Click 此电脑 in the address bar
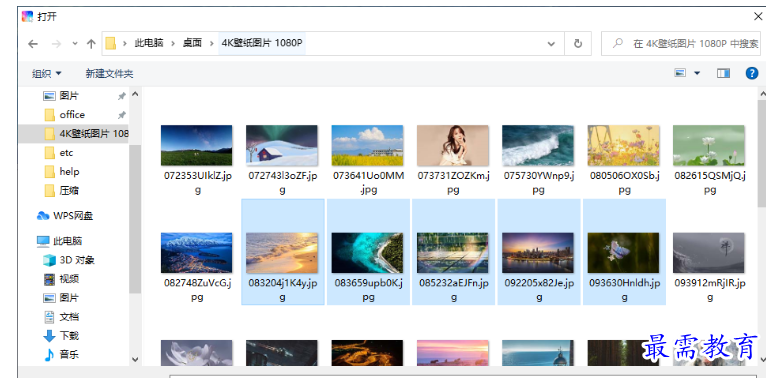This screenshot has height=378, width=766. pyautogui.click(x=149, y=43)
